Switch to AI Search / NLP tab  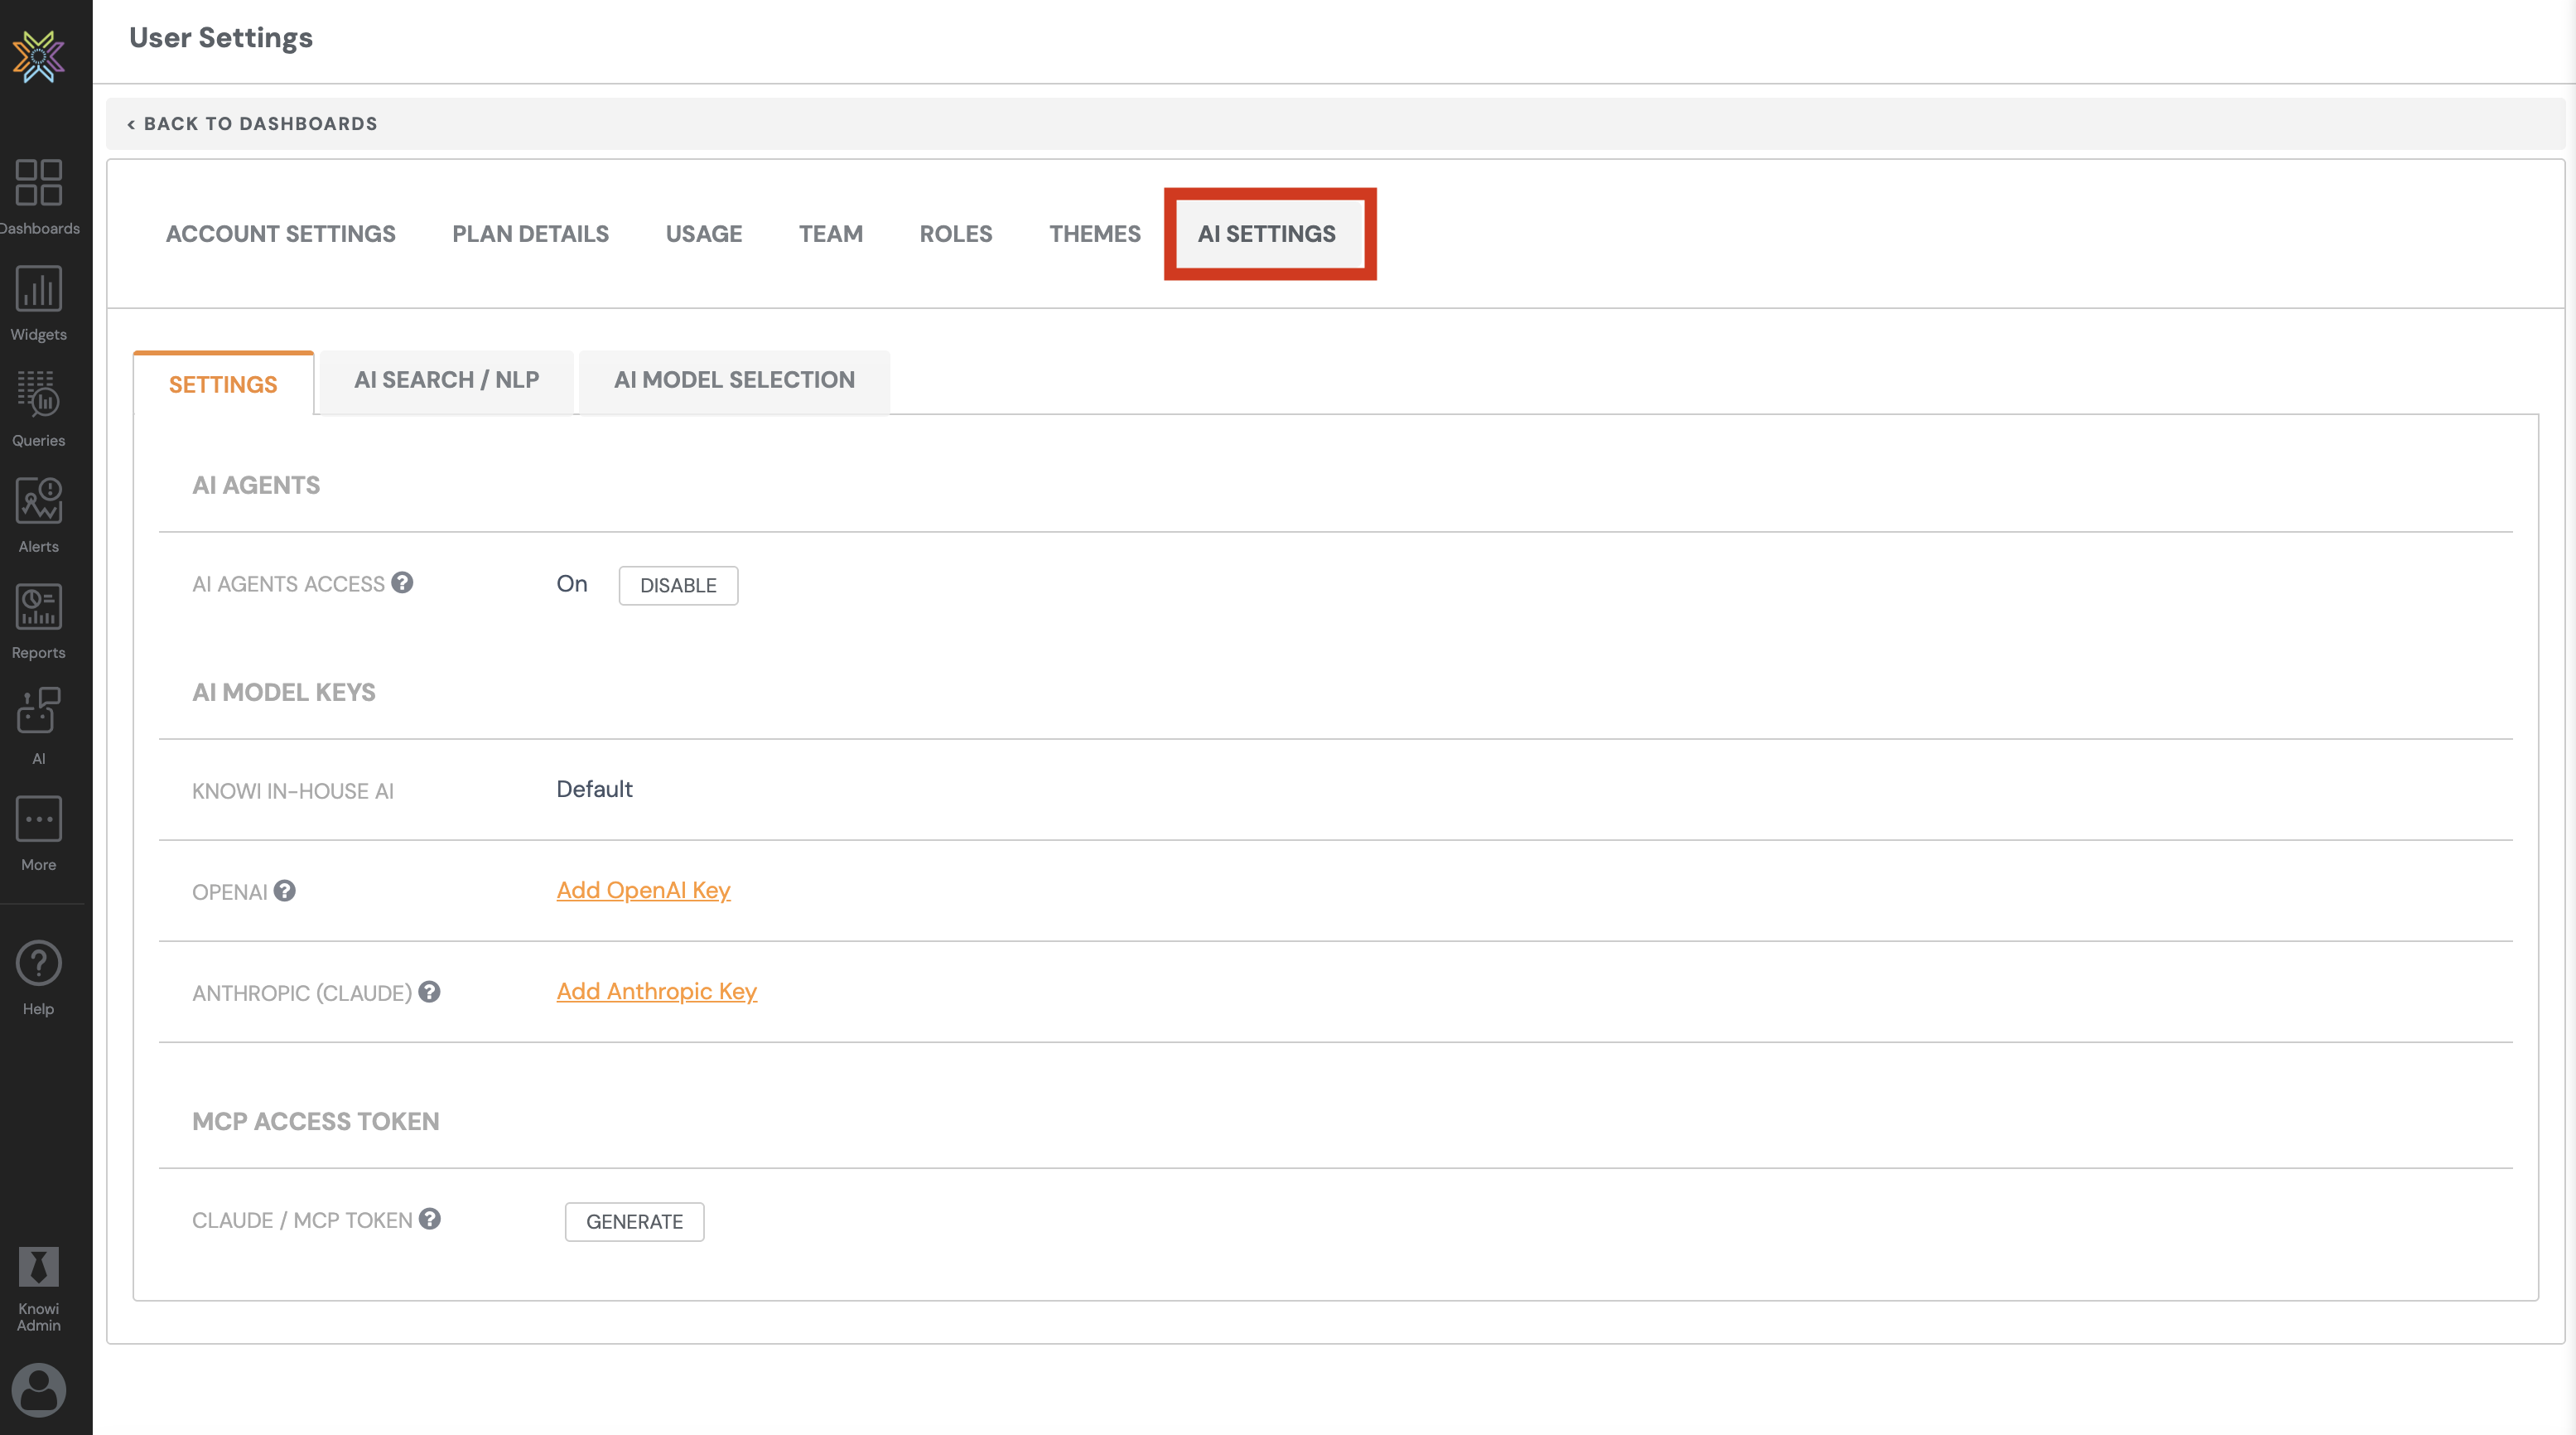click(x=446, y=380)
